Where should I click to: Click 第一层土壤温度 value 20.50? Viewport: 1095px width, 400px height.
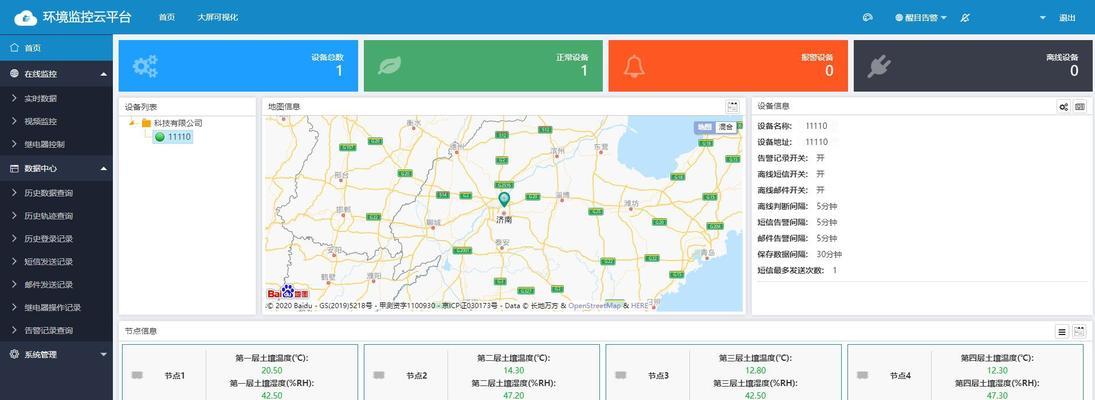(x=272, y=371)
